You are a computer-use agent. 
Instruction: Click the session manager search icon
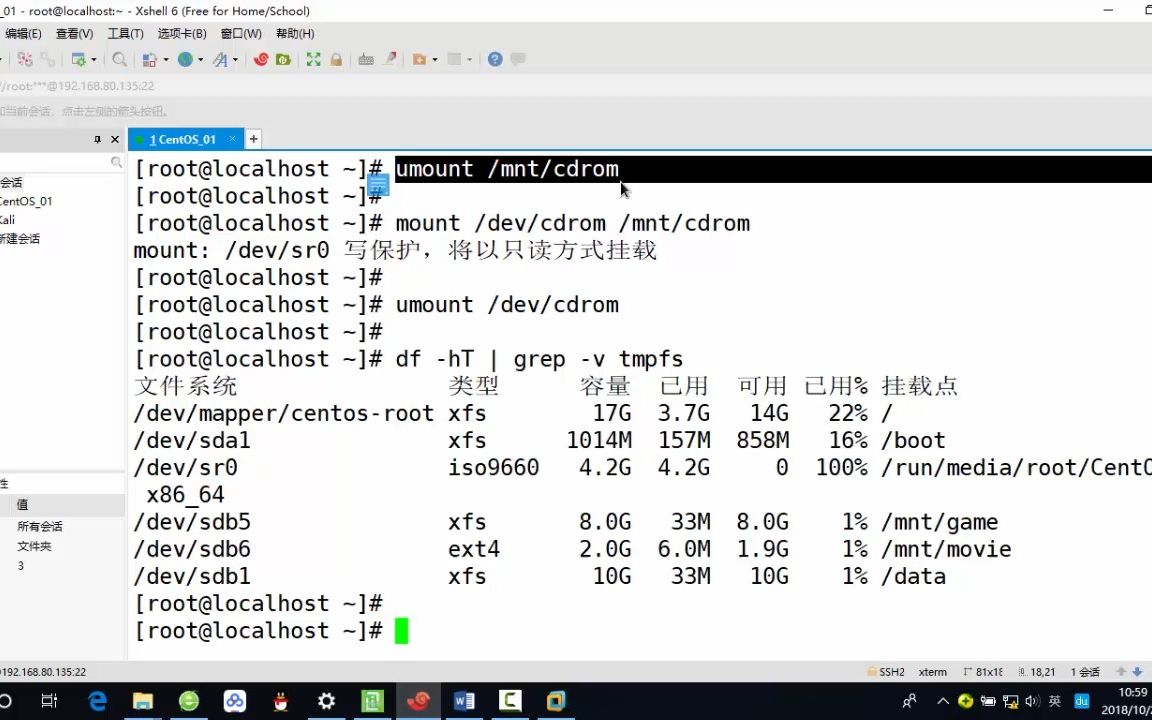(116, 162)
